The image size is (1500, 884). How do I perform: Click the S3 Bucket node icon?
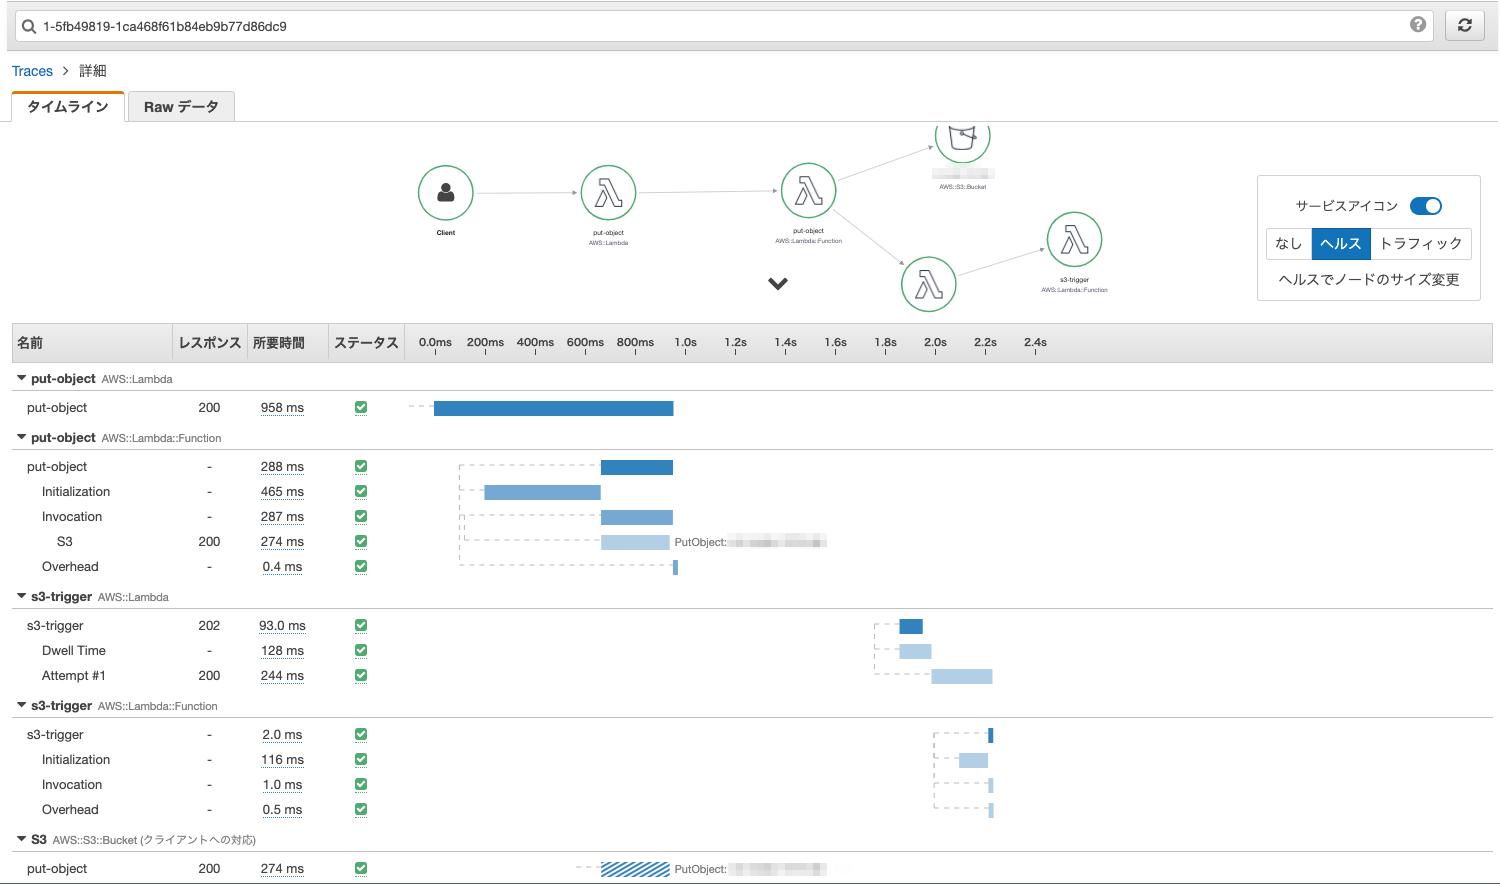(x=962, y=140)
